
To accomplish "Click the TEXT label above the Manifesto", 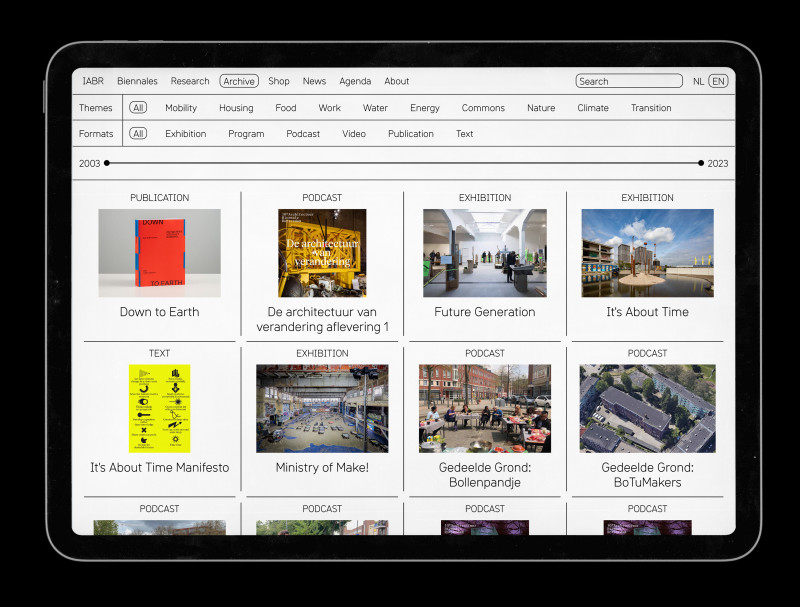I will pyautogui.click(x=159, y=353).
